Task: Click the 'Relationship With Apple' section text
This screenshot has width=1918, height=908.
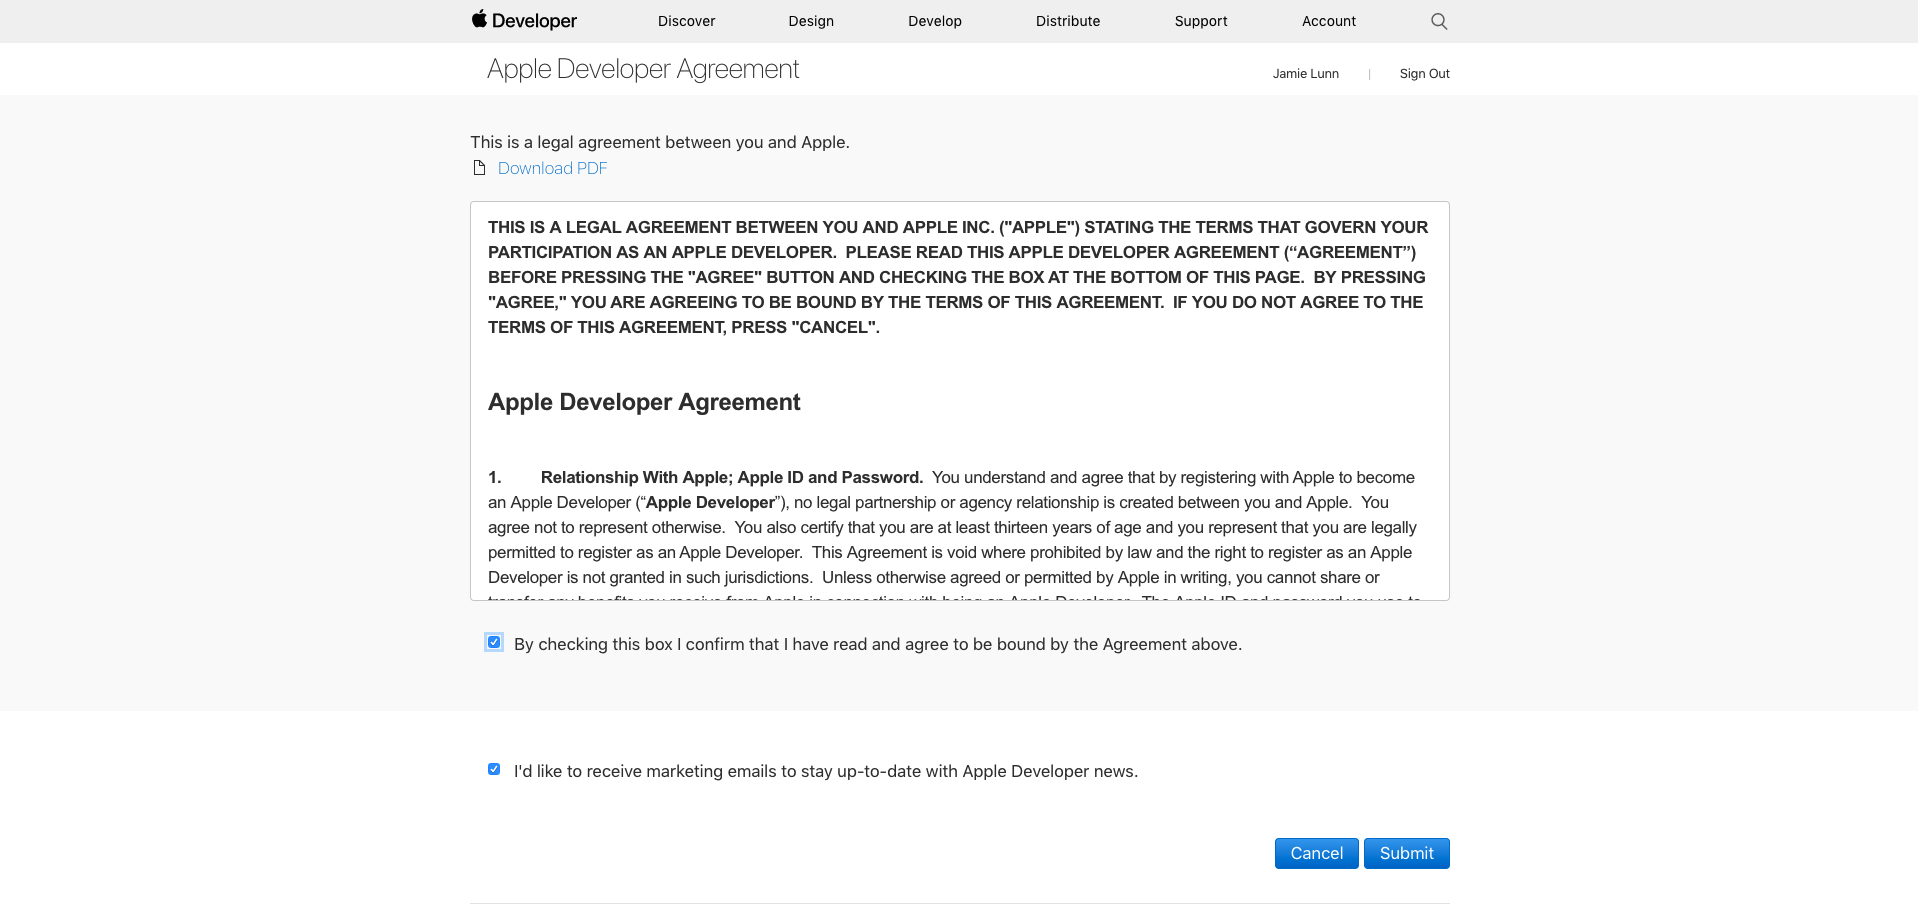Action: point(731,478)
